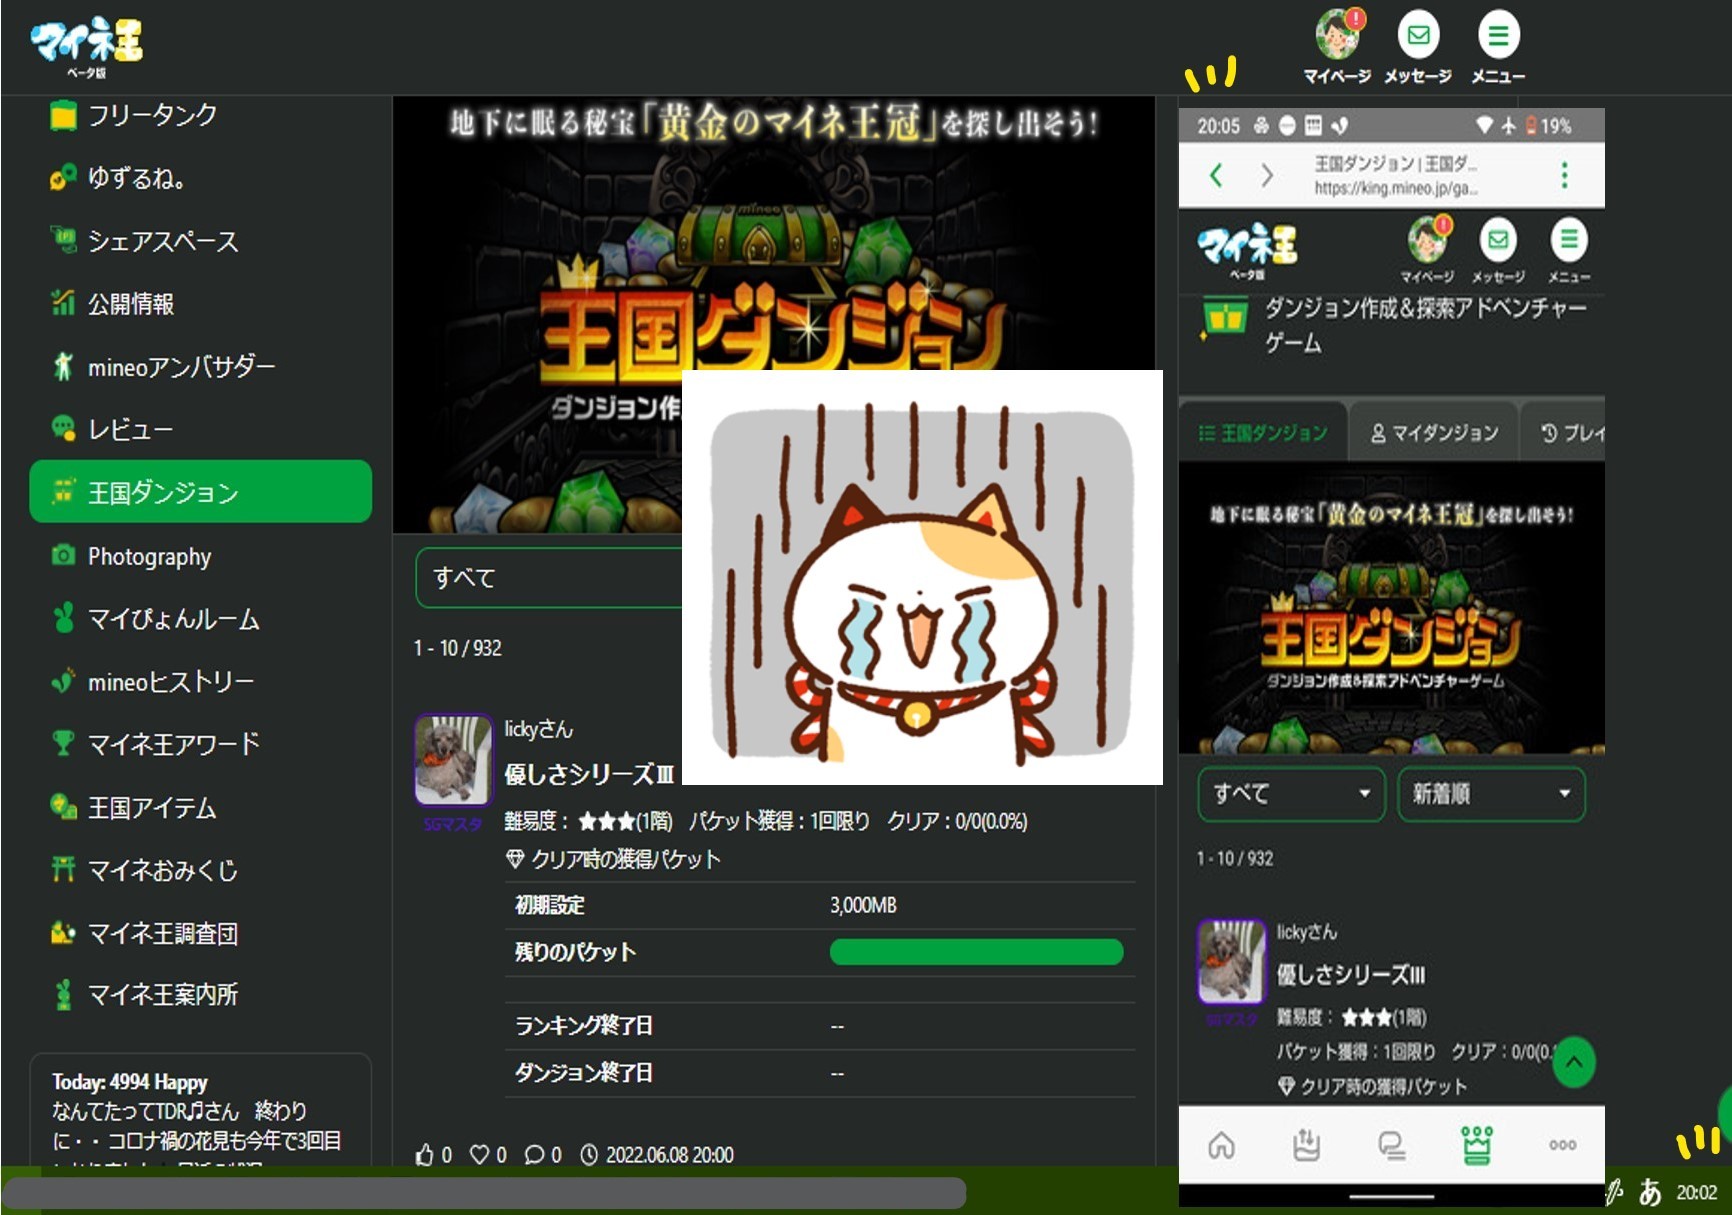This screenshot has height=1215, width=1732.
Task: Open 優しさシリーズⅢ in the phone list
Action: [1350, 975]
